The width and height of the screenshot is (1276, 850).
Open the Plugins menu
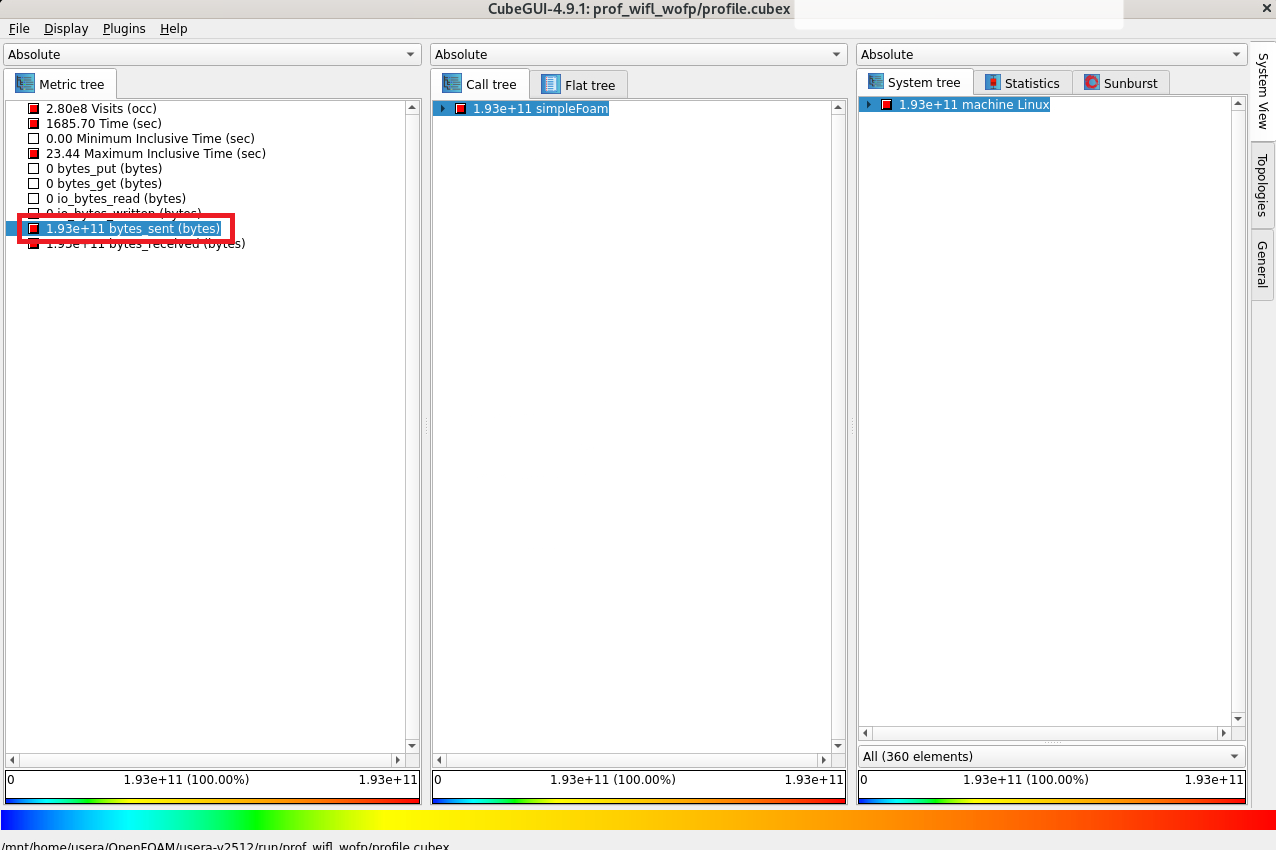[x=124, y=29]
